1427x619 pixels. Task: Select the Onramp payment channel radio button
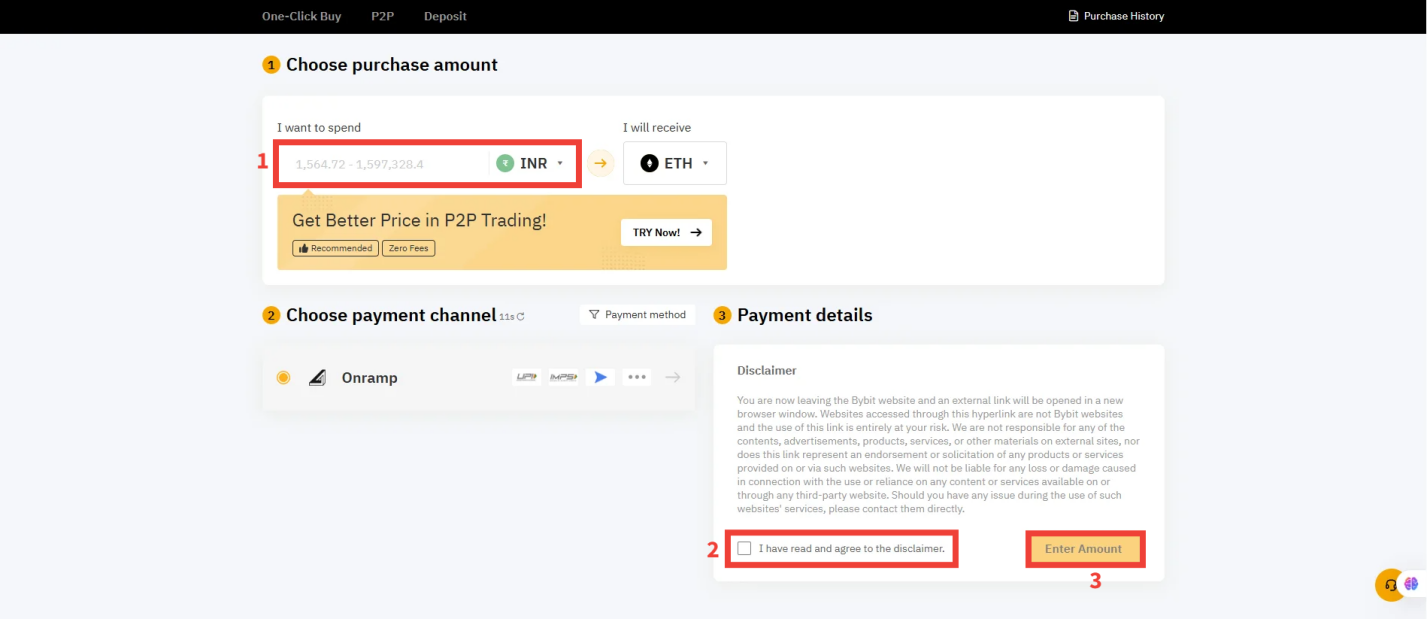(283, 377)
